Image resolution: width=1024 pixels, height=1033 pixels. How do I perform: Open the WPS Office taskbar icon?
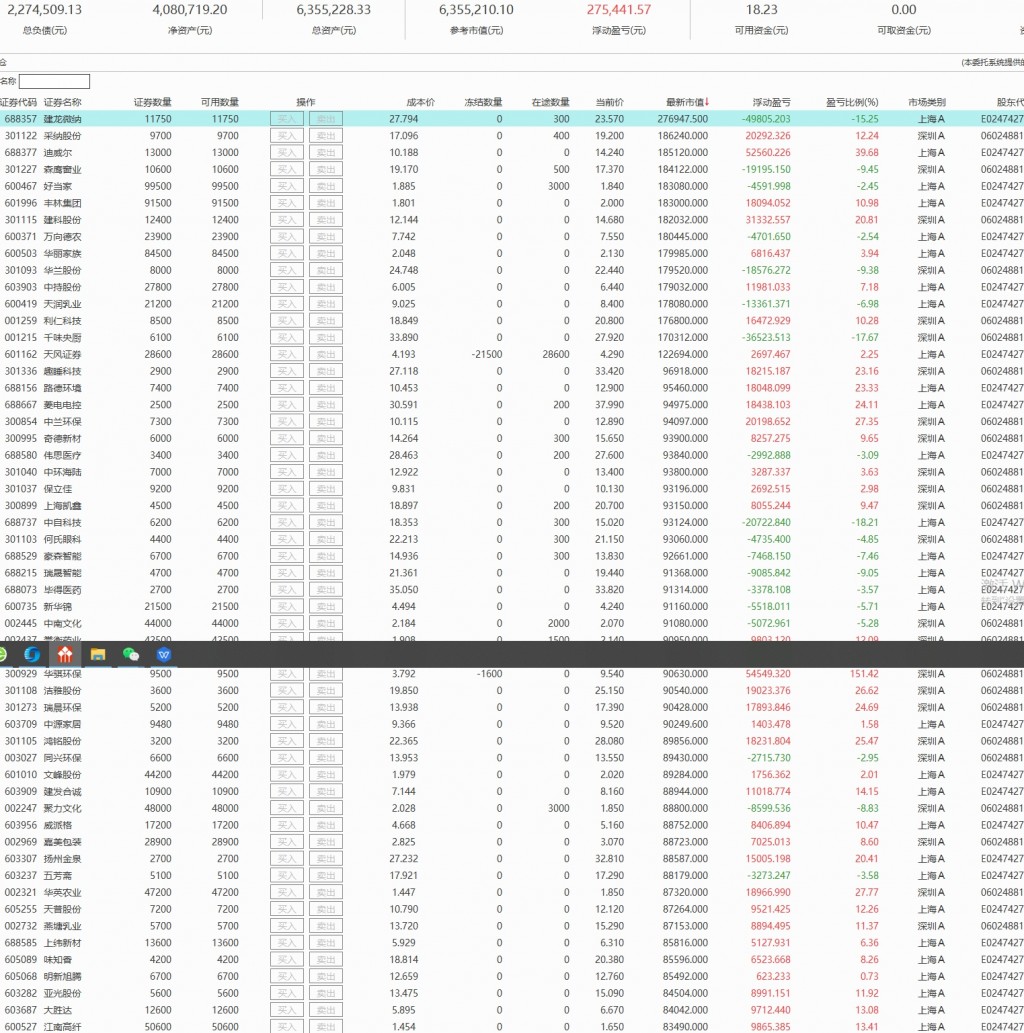164,655
